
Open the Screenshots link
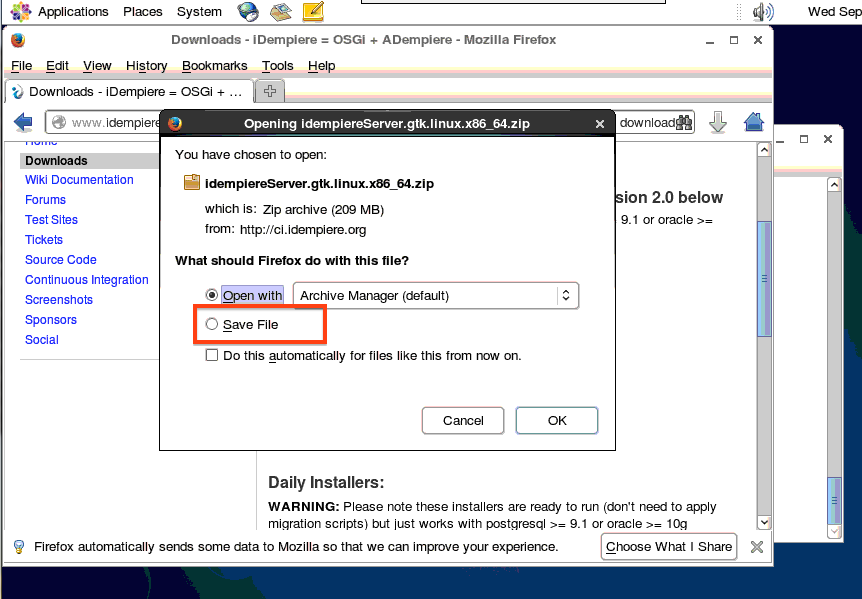click(59, 300)
